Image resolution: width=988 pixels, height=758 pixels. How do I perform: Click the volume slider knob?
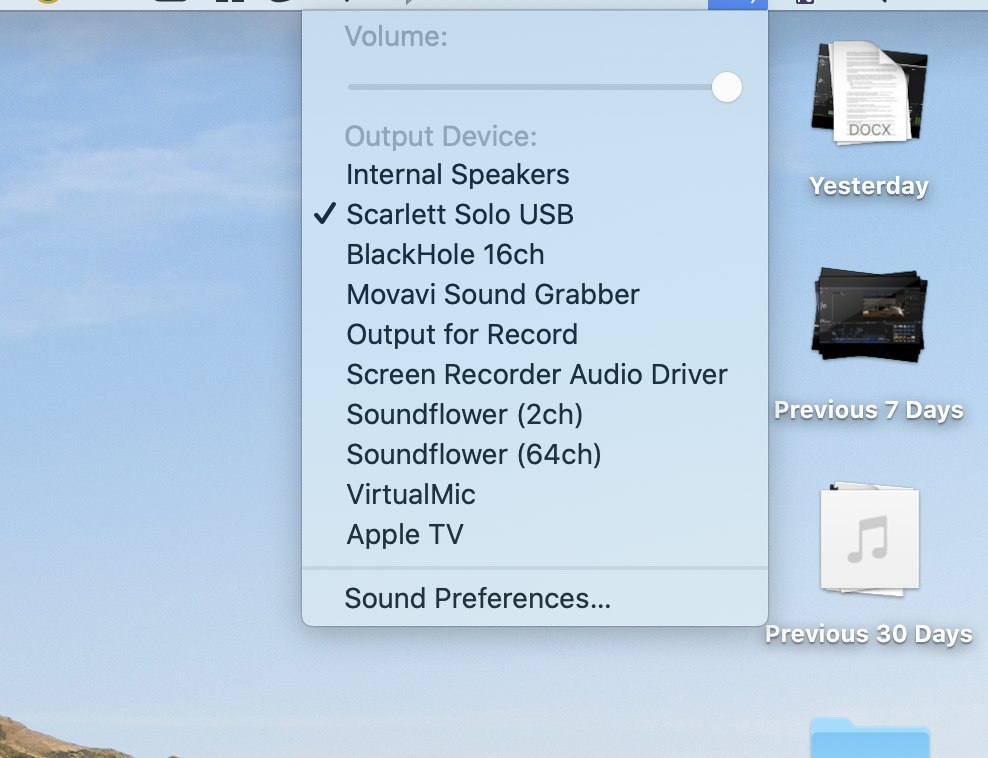(727, 87)
